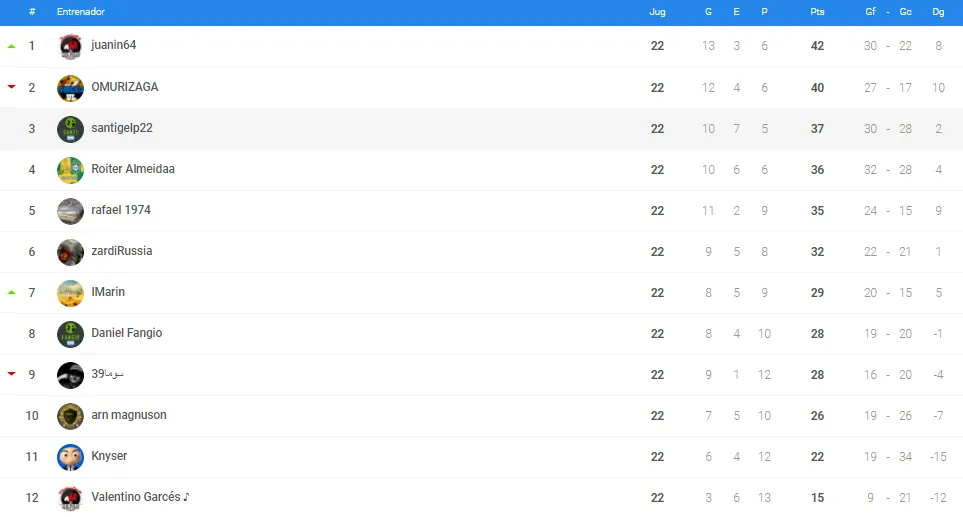This screenshot has height=517, width=963.
Task: Click the red down arrow at position 9
Action: (11, 373)
